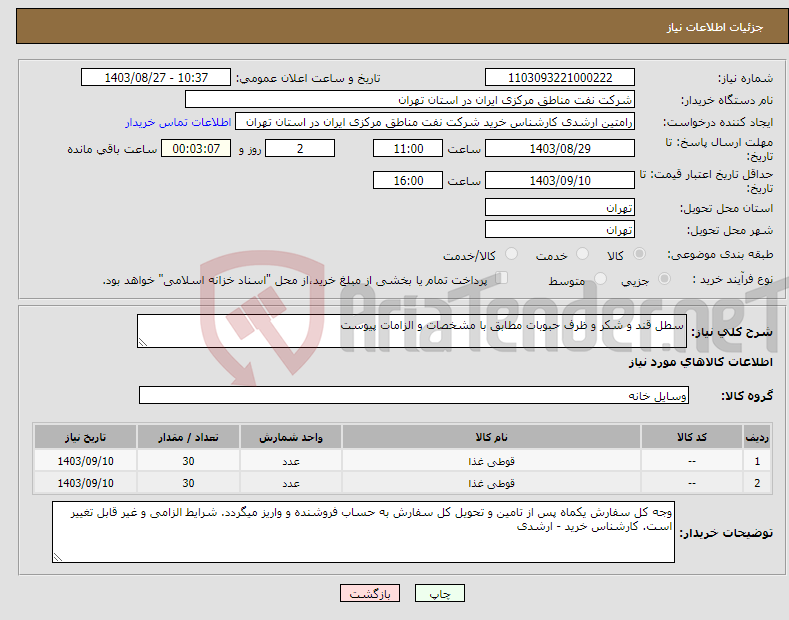The image size is (789, 620).
Task: Click the واحد شمارش column header
Action: (x=291, y=437)
